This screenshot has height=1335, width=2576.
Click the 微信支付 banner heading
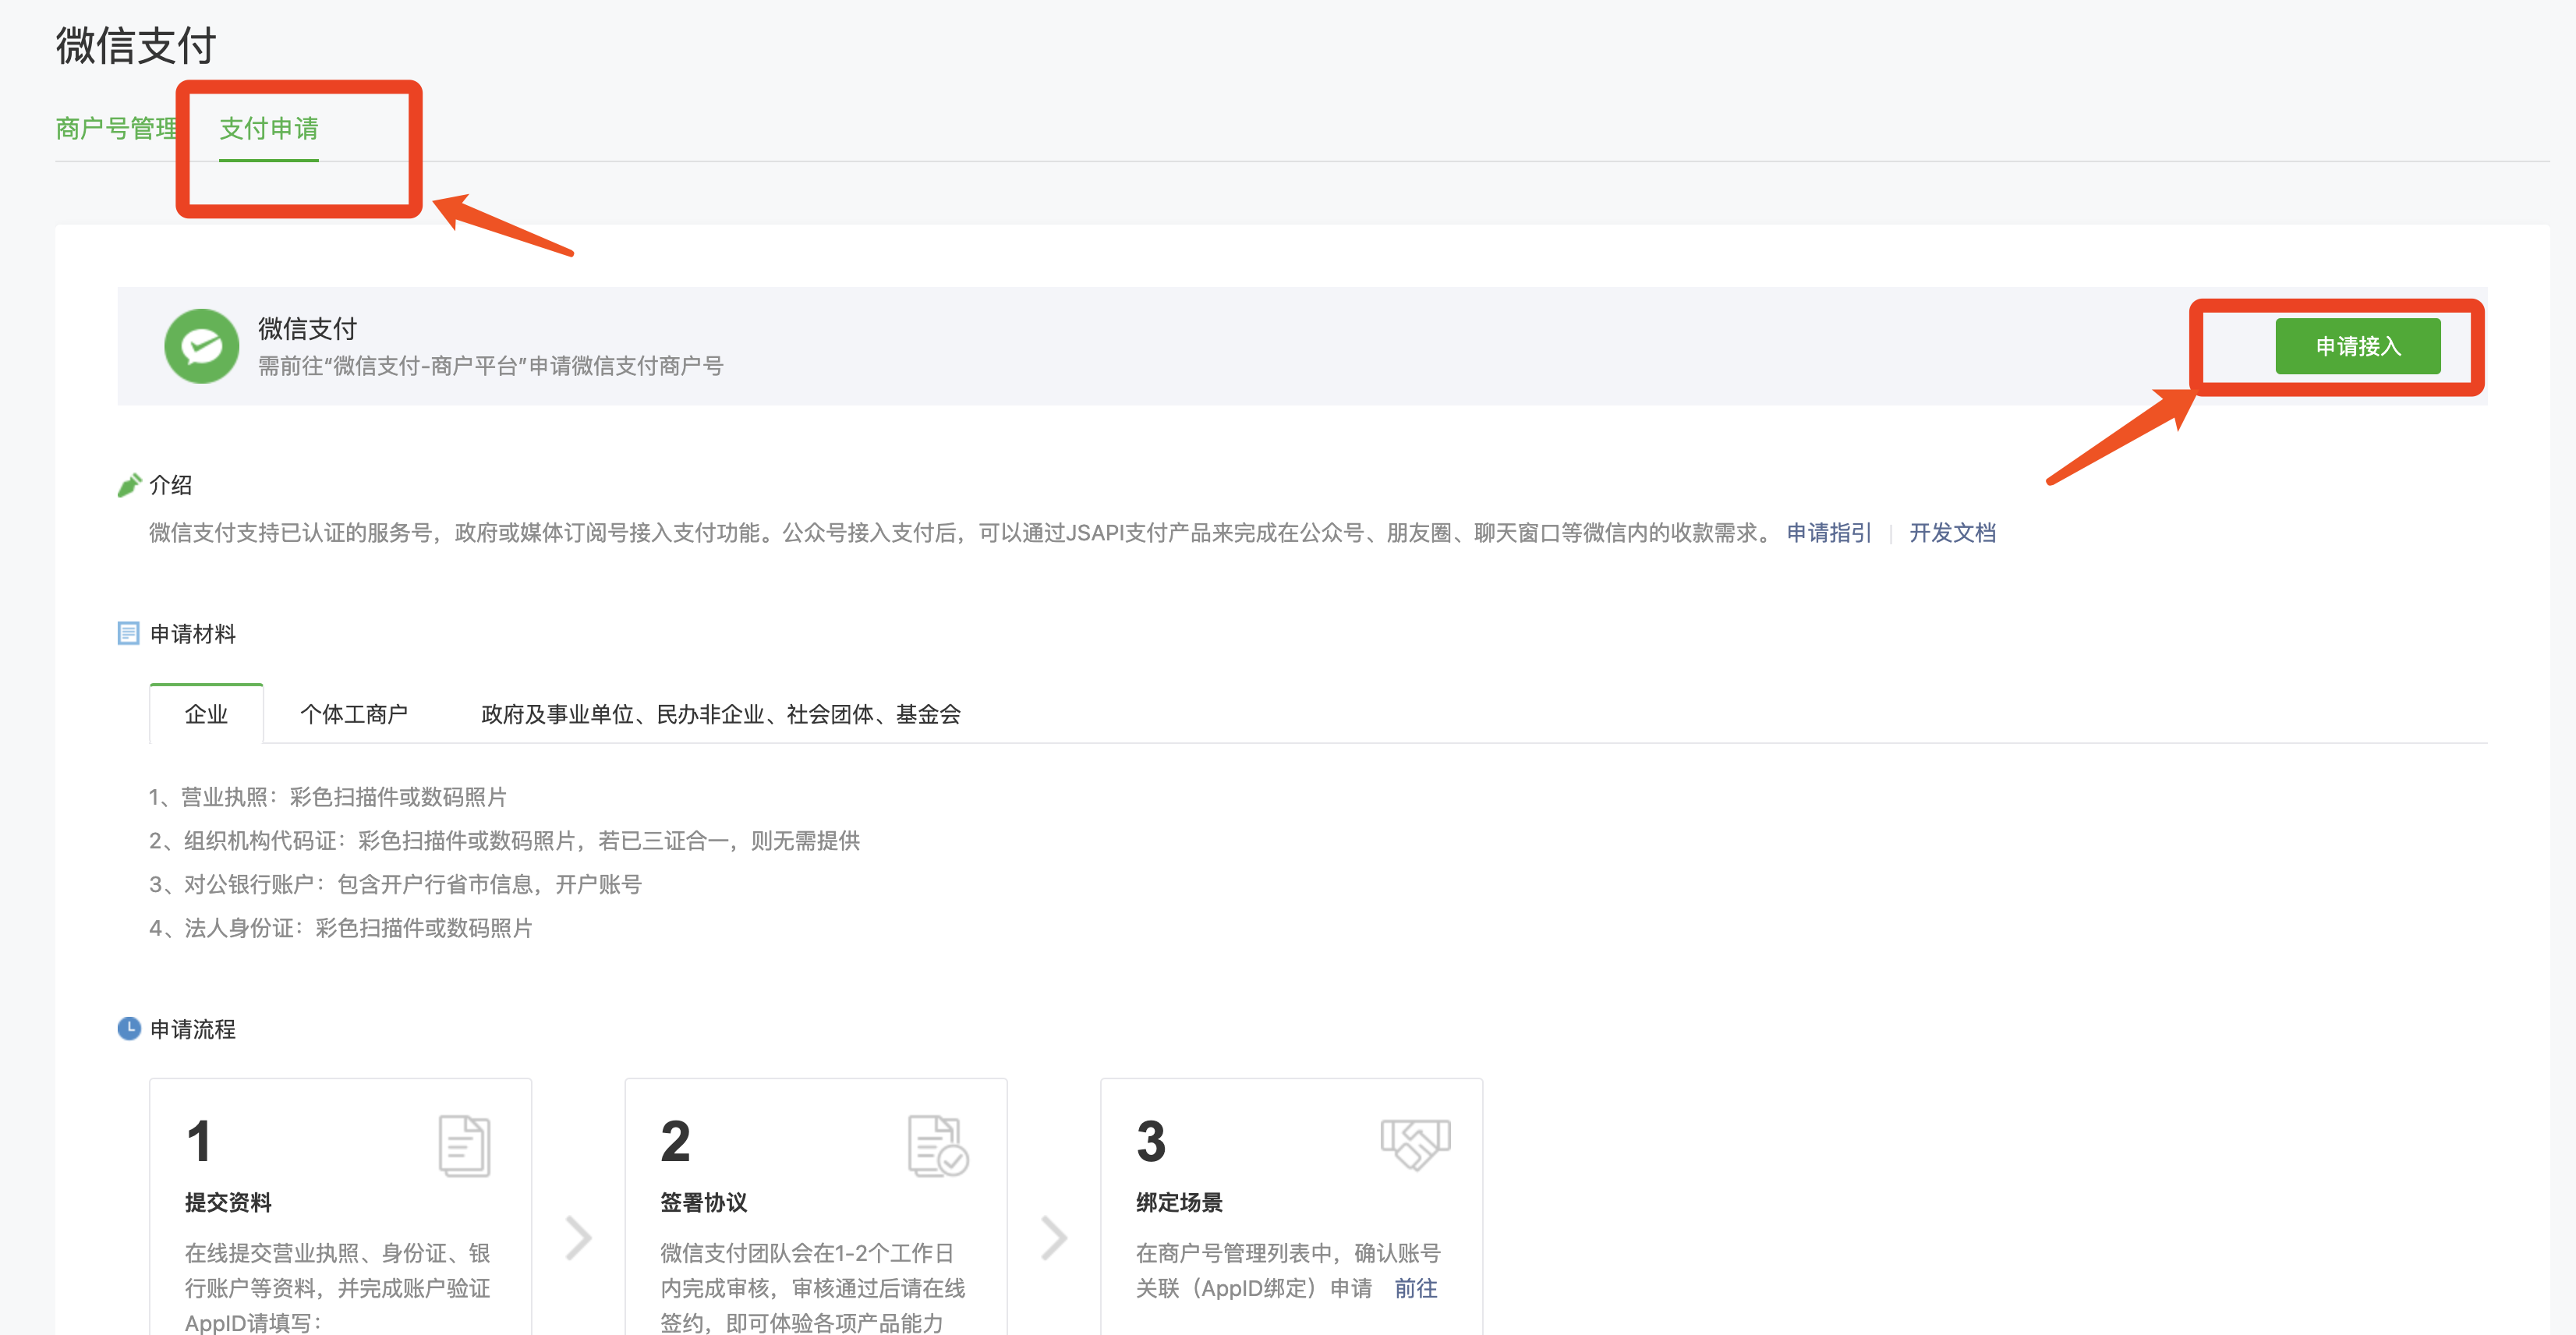[x=307, y=328]
